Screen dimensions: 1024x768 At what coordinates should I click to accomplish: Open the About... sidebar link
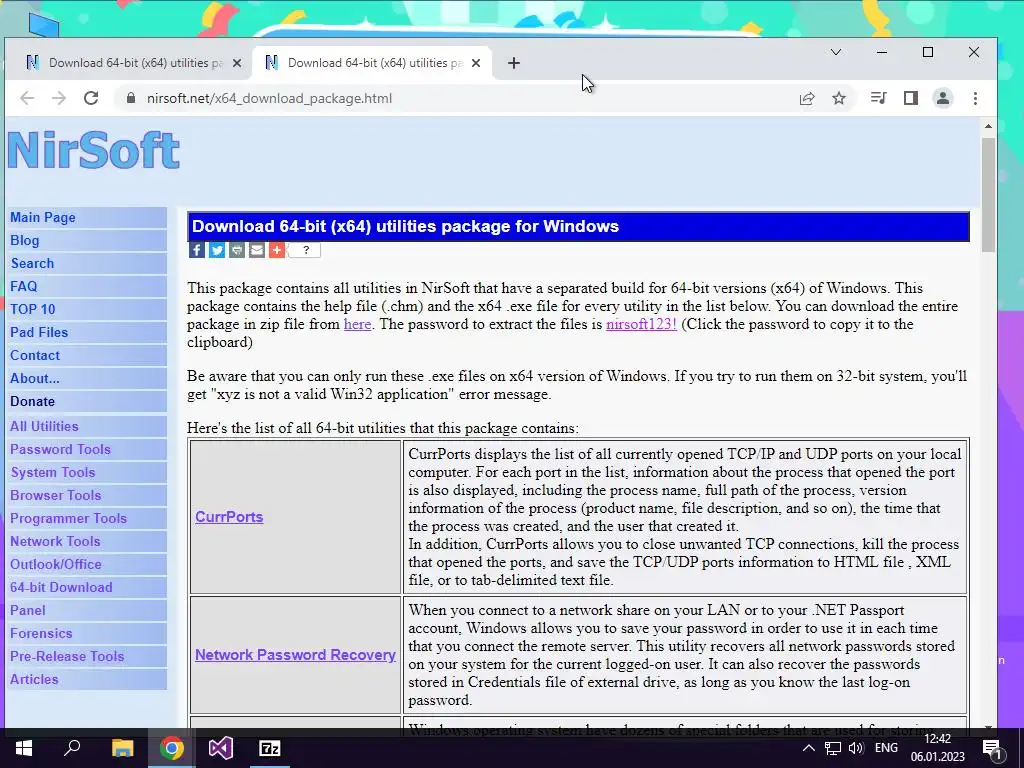(34, 378)
